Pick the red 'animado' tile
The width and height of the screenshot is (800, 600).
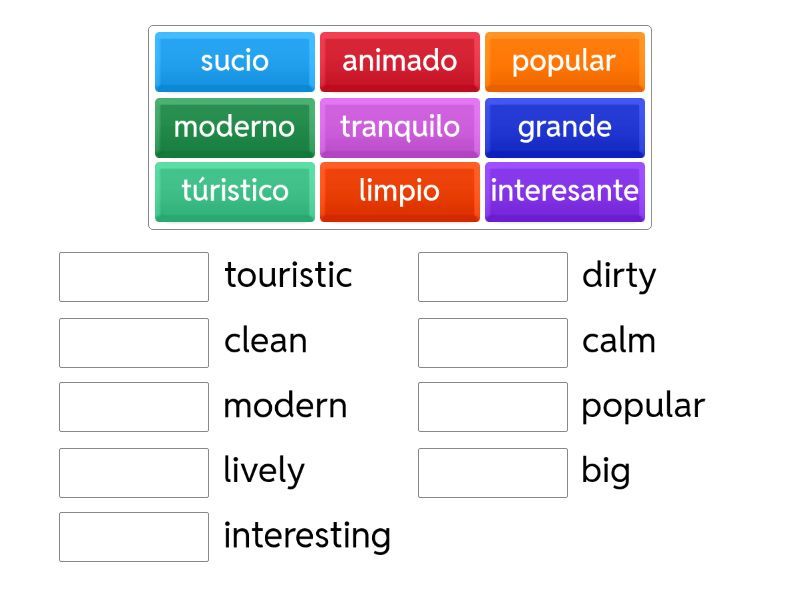pos(400,61)
